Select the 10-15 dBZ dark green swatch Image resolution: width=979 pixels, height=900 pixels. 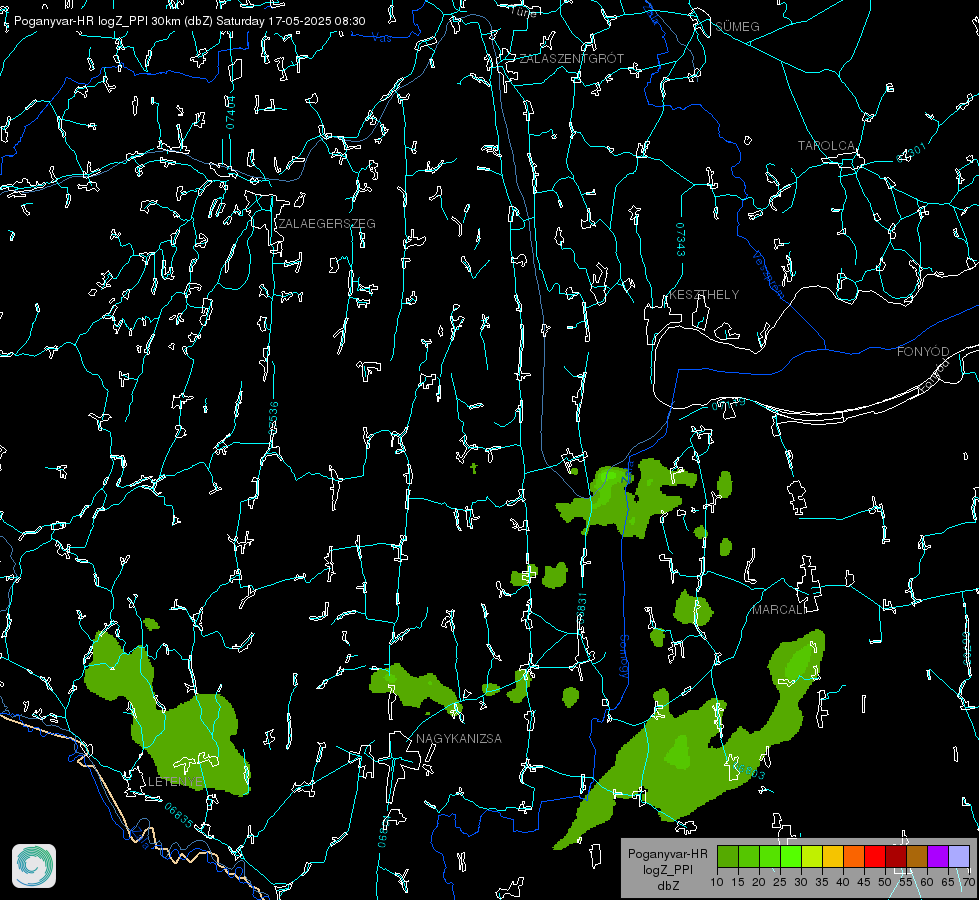click(x=728, y=857)
